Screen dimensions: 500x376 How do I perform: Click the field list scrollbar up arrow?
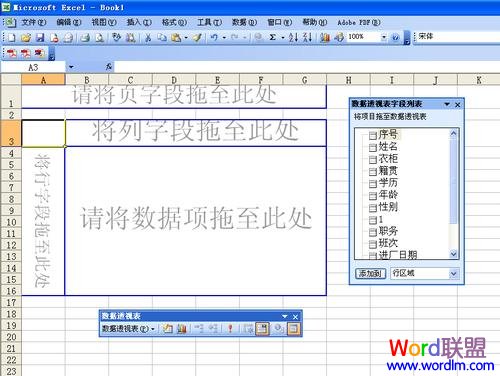pos(453,134)
